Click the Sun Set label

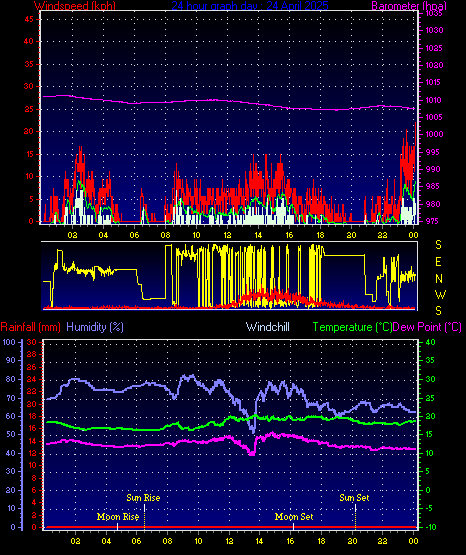pyautogui.click(x=354, y=498)
